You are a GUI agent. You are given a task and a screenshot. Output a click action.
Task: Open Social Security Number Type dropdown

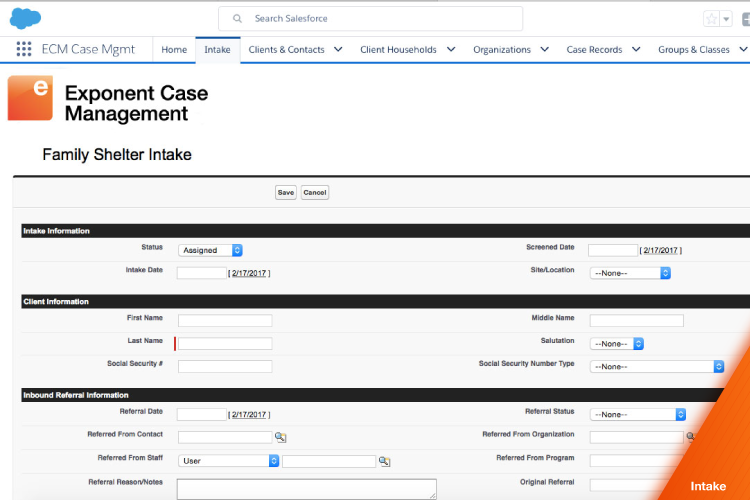point(657,367)
